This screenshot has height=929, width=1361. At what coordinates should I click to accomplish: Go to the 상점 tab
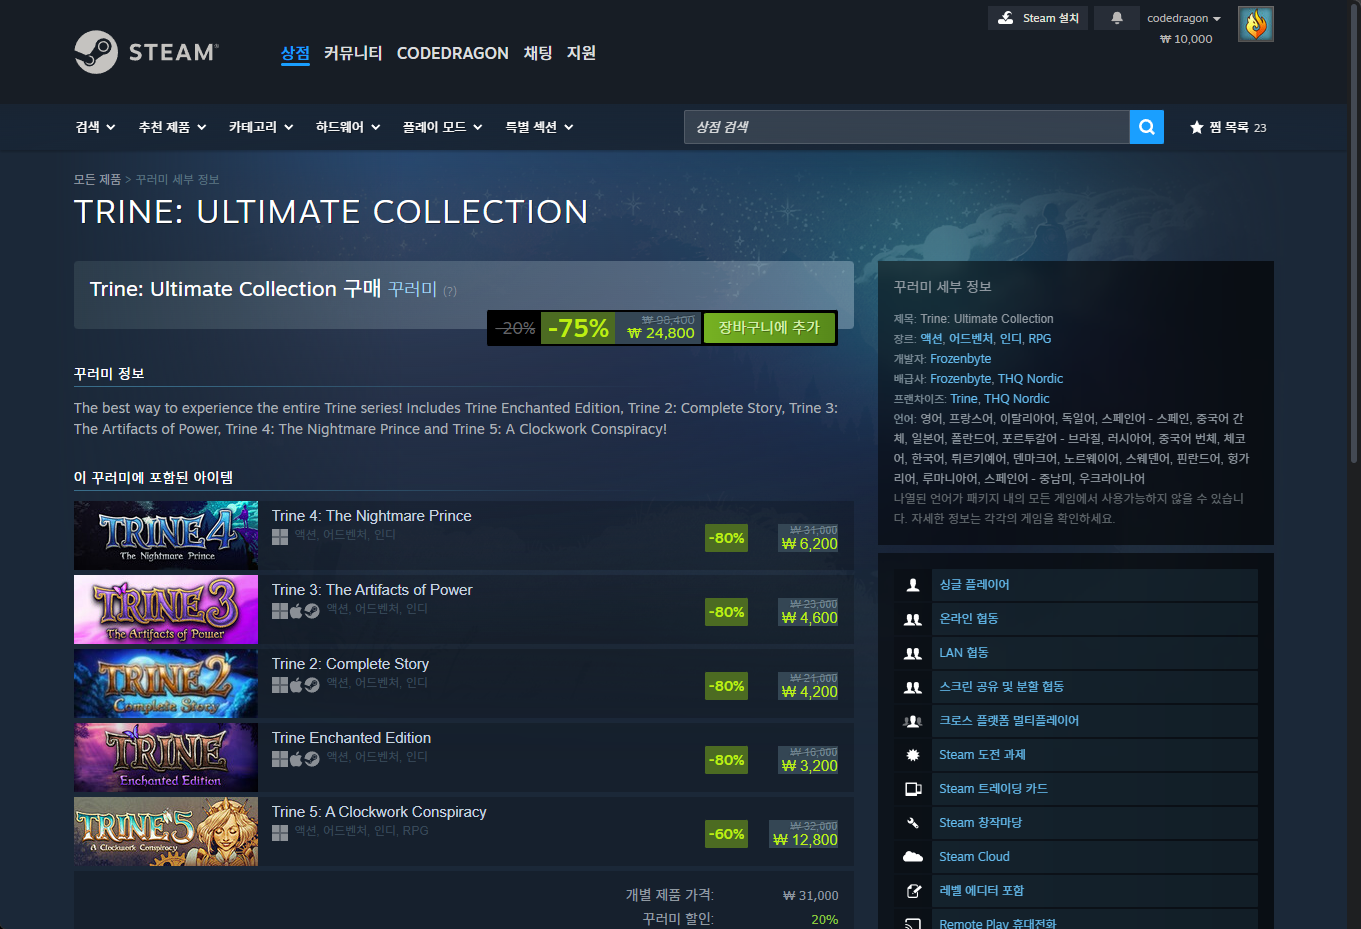(295, 53)
